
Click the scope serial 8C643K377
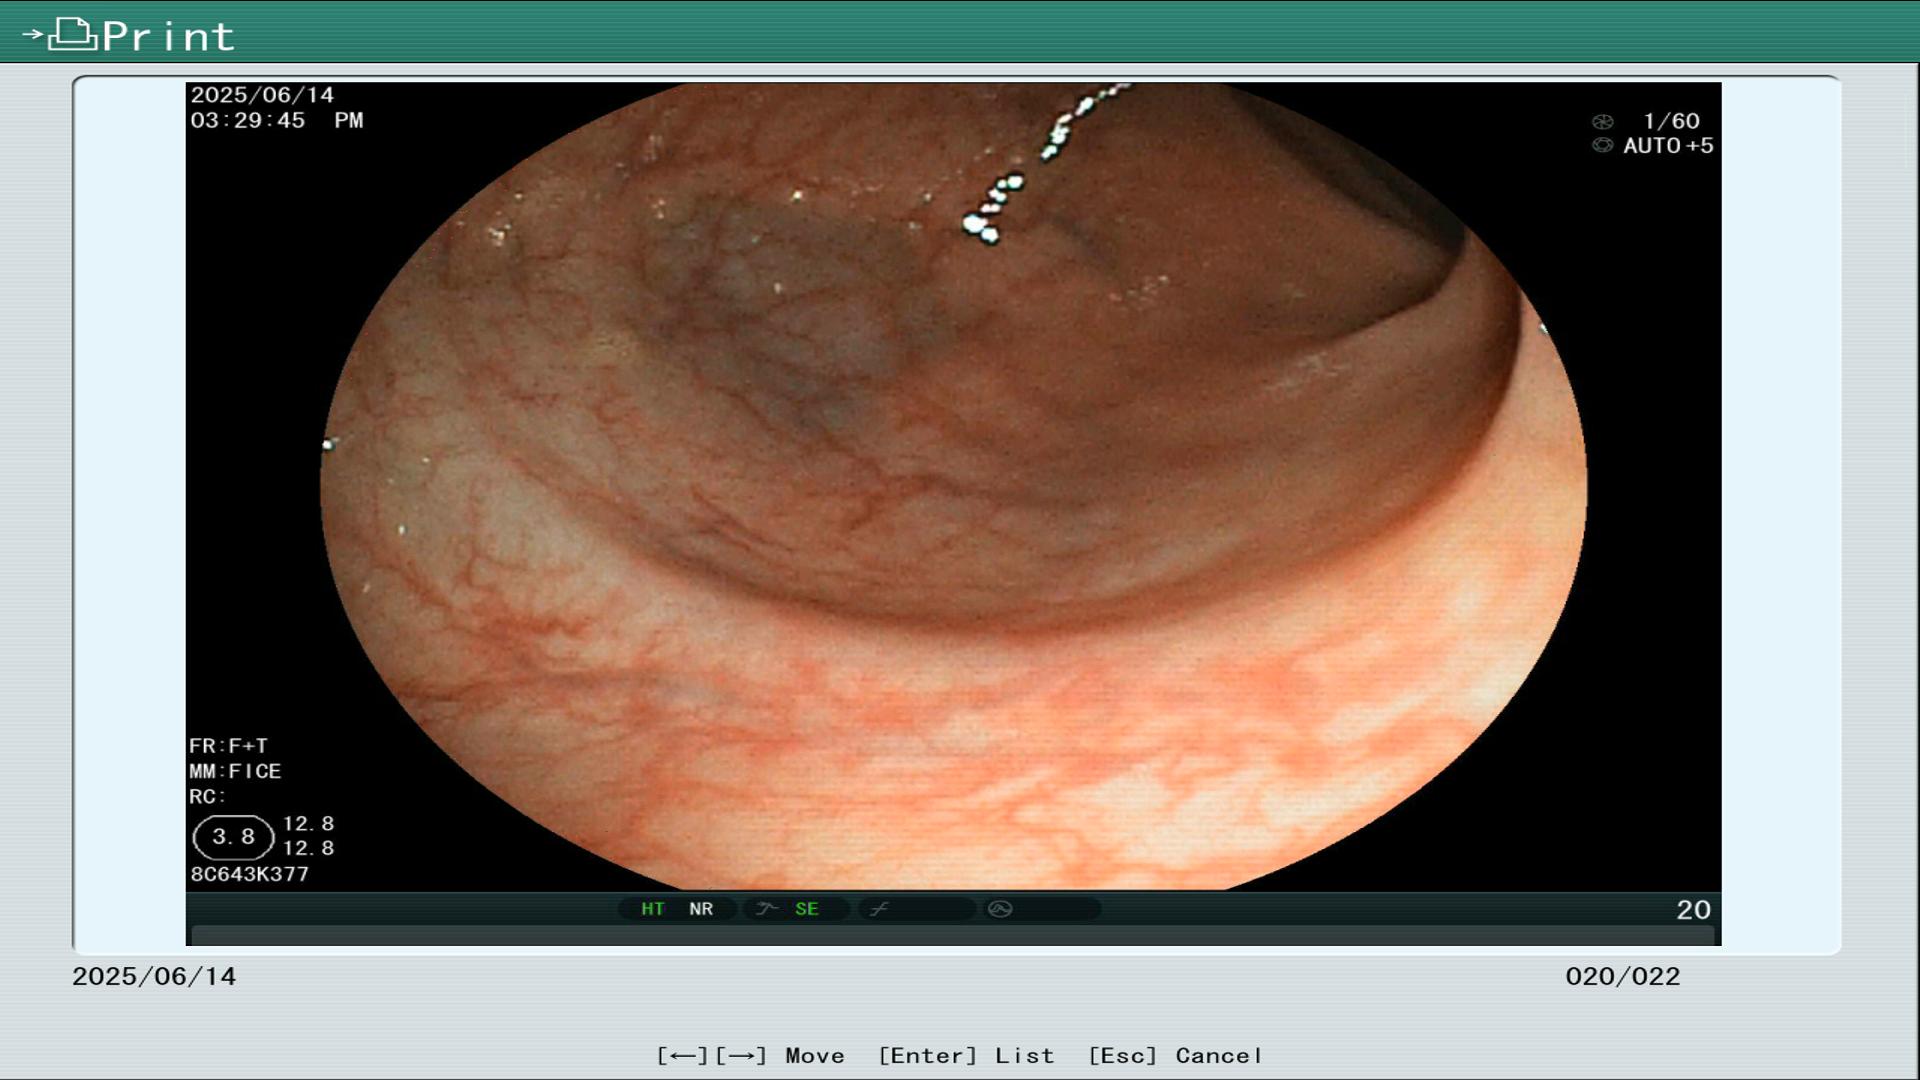[x=250, y=874]
